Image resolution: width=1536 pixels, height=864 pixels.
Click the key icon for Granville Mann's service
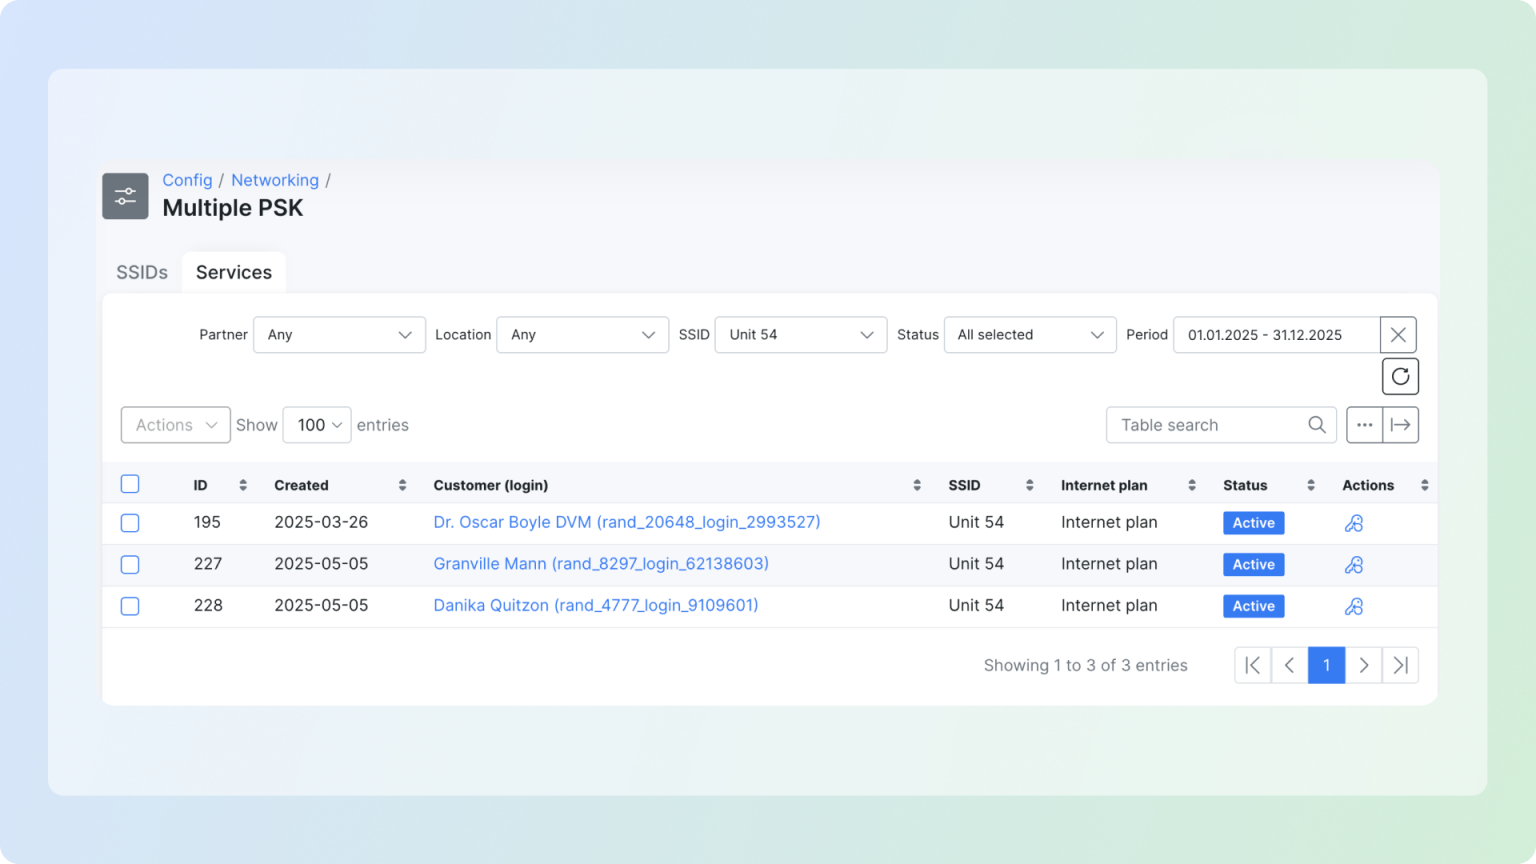point(1354,564)
